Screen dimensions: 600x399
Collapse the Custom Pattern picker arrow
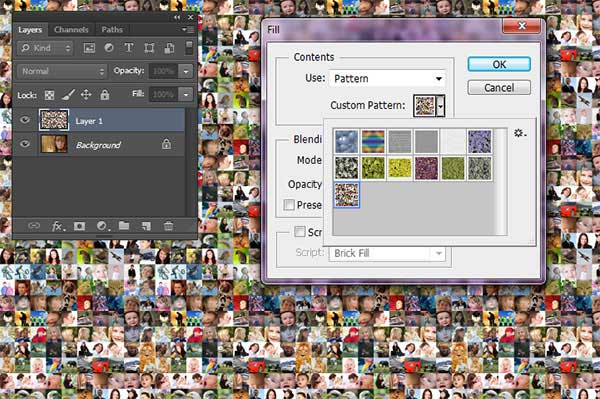441,106
